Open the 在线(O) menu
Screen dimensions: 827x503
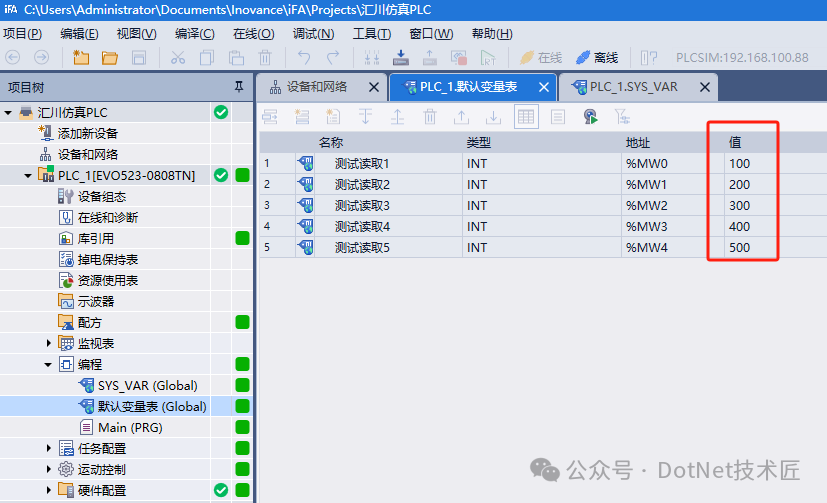[254, 34]
